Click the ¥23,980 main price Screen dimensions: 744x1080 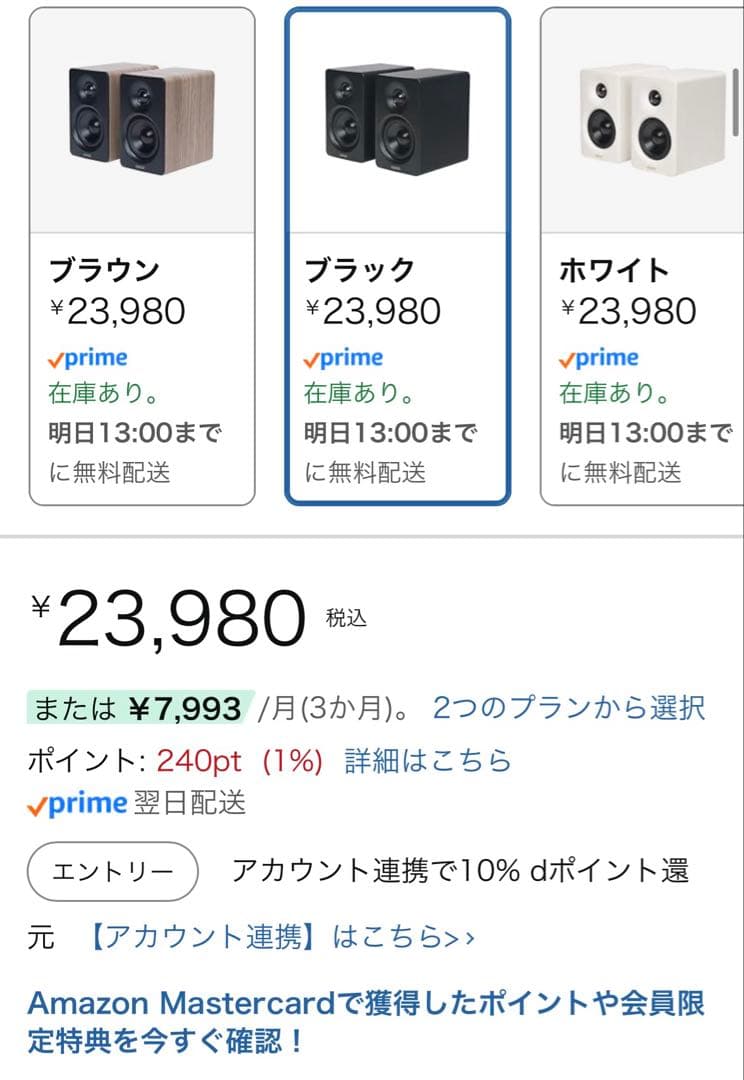pyautogui.click(x=170, y=617)
